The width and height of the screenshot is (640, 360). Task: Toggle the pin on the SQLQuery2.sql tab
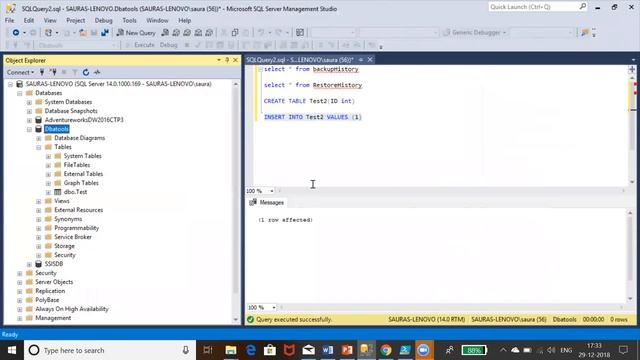[361, 60]
